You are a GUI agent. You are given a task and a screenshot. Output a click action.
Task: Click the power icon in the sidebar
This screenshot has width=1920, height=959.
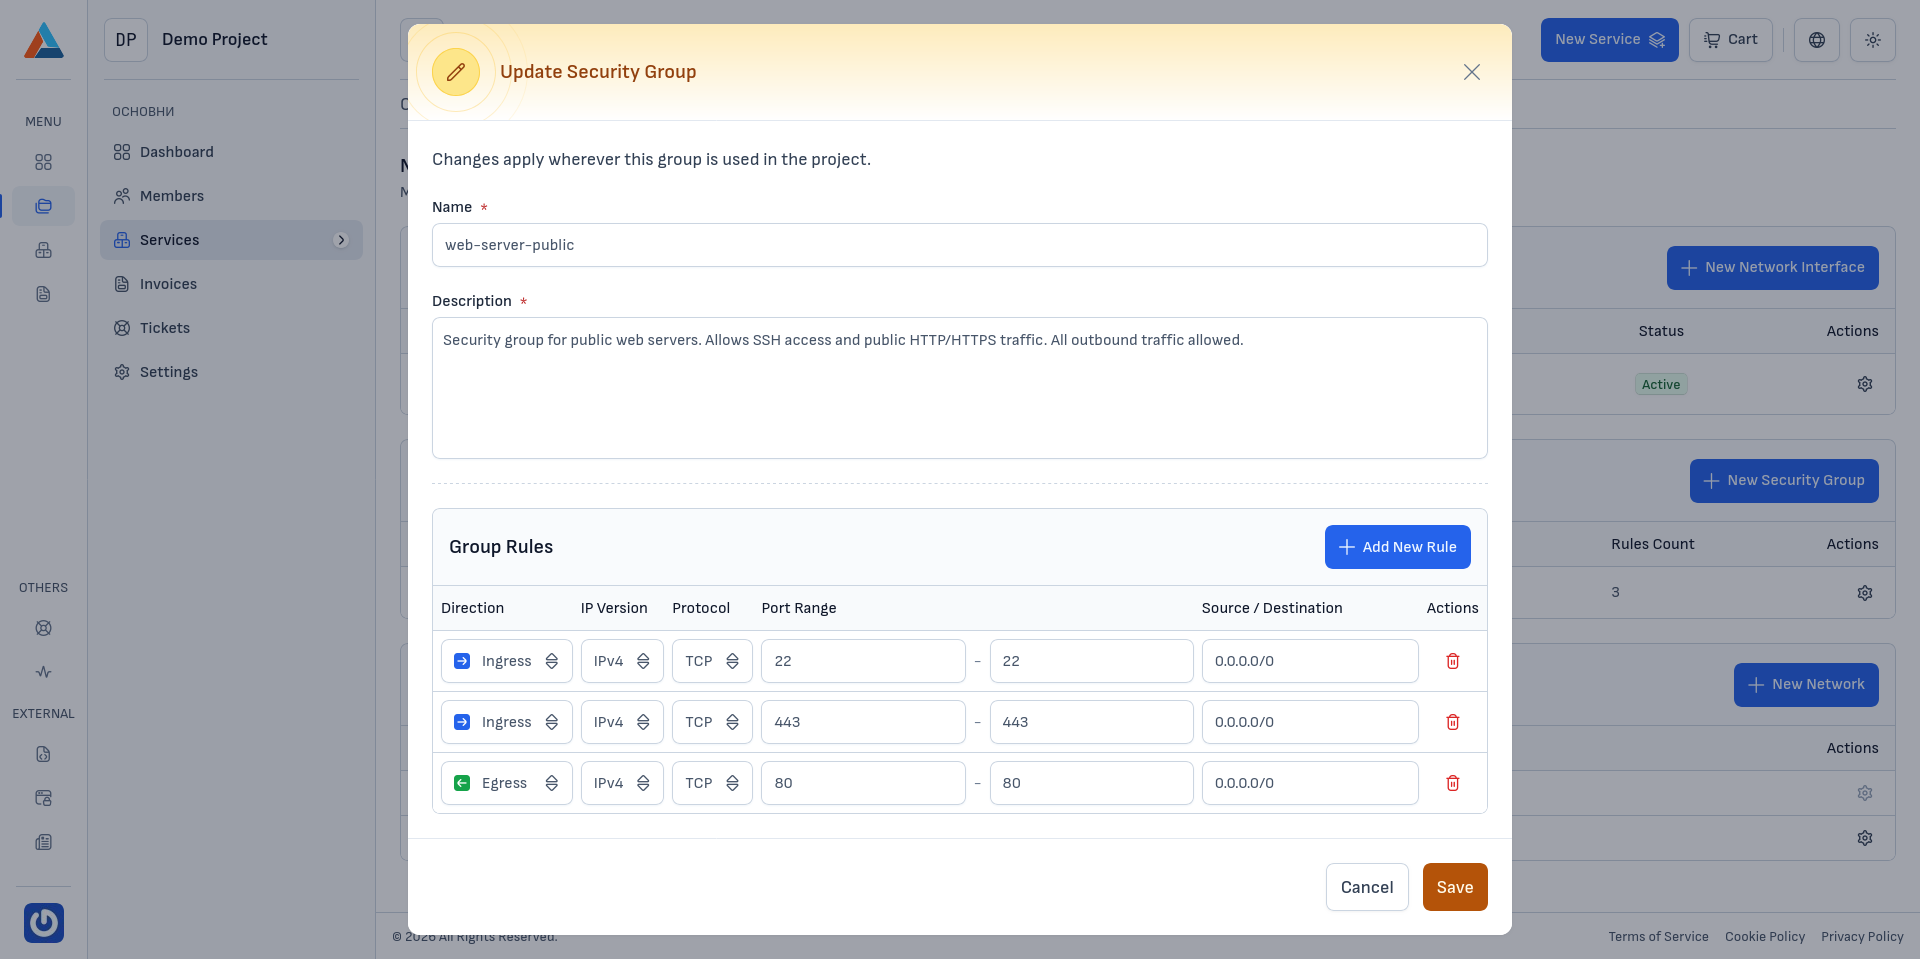click(x=44, y=922)
